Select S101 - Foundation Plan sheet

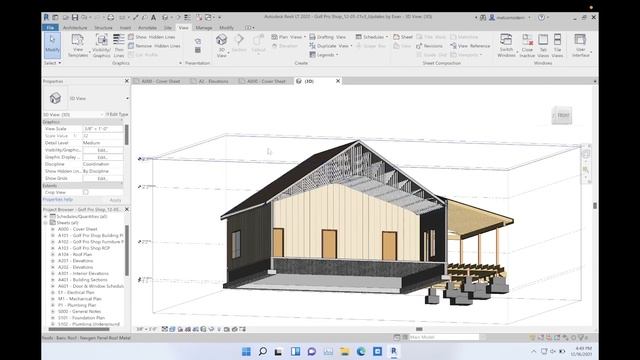point(81,318)
